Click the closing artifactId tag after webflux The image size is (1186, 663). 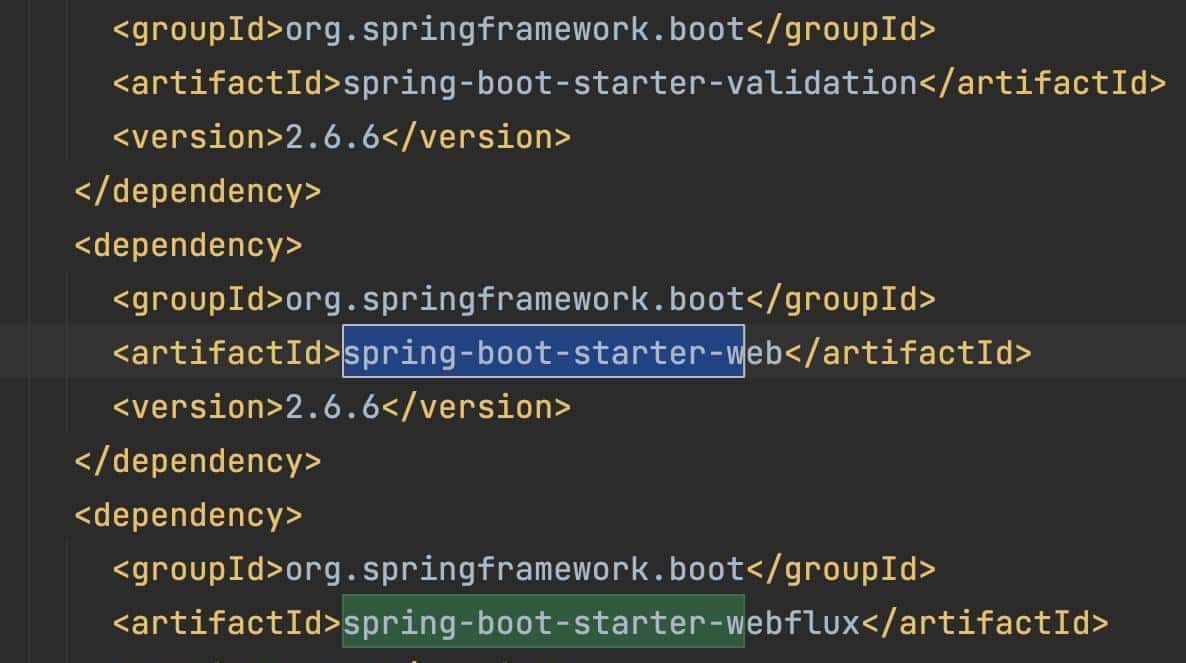(985, 623)
